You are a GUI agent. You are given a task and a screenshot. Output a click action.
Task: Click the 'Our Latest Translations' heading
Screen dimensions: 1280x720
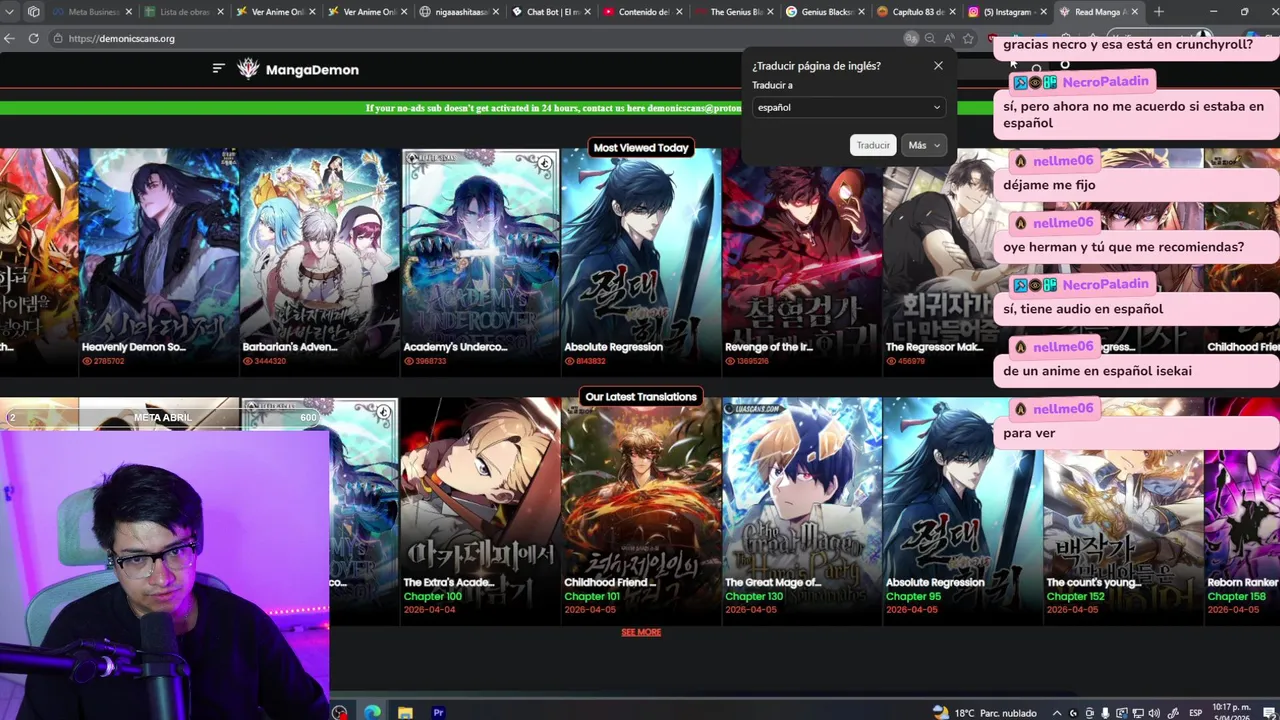[641, 397]
